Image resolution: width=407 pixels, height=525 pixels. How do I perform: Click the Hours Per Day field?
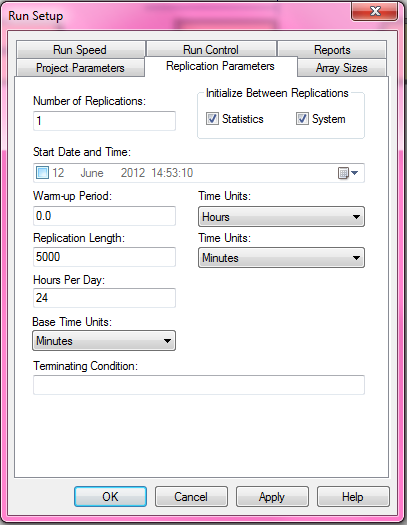[x=104, y=298]
